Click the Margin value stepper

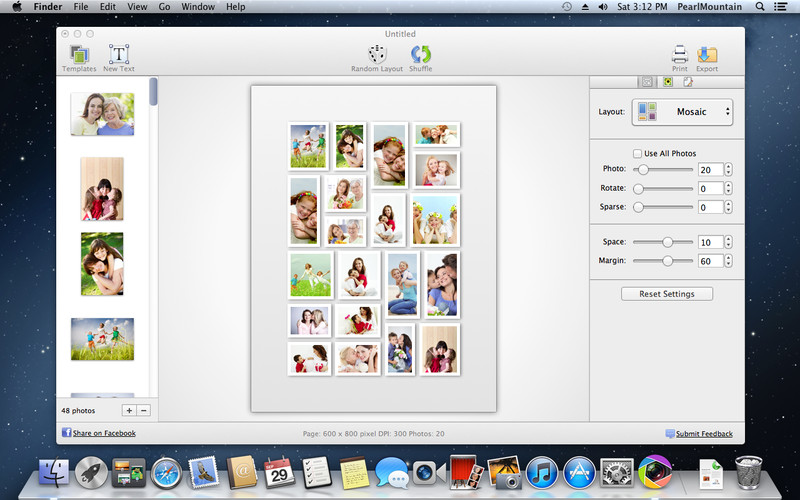(729, 261)
